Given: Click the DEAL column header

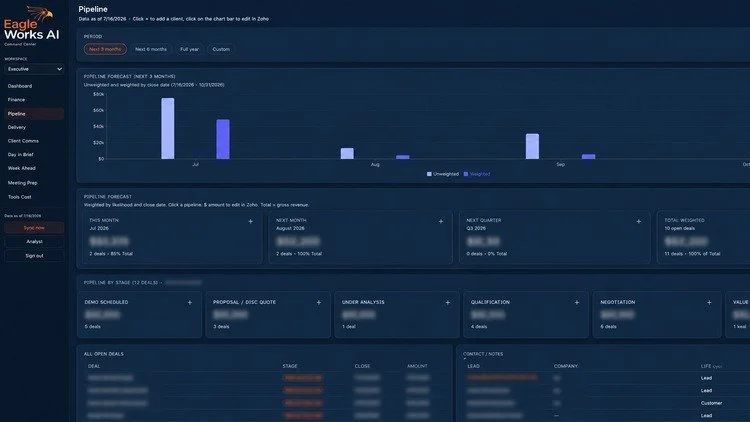Looking at the screenshot, I should [x=94, y=366].
